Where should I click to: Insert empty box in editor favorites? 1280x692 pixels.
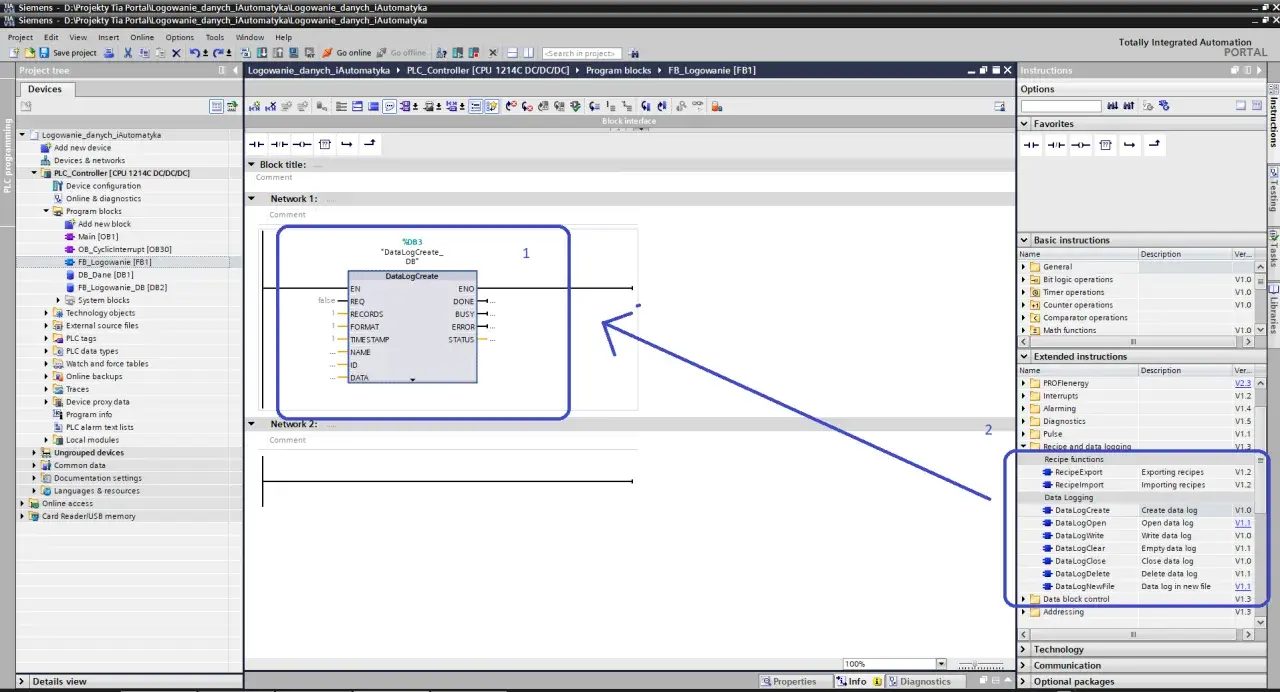click(x=324, y=144)
